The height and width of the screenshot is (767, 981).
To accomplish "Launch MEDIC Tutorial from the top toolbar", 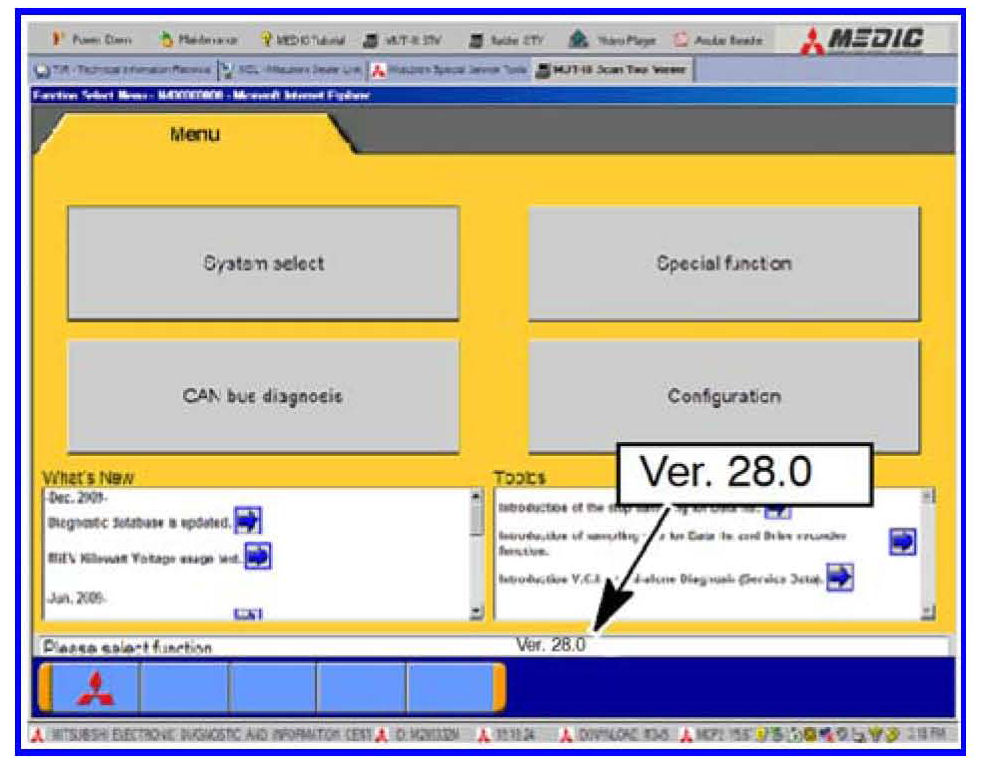I will pyautogui.click(x=303, y=40).
